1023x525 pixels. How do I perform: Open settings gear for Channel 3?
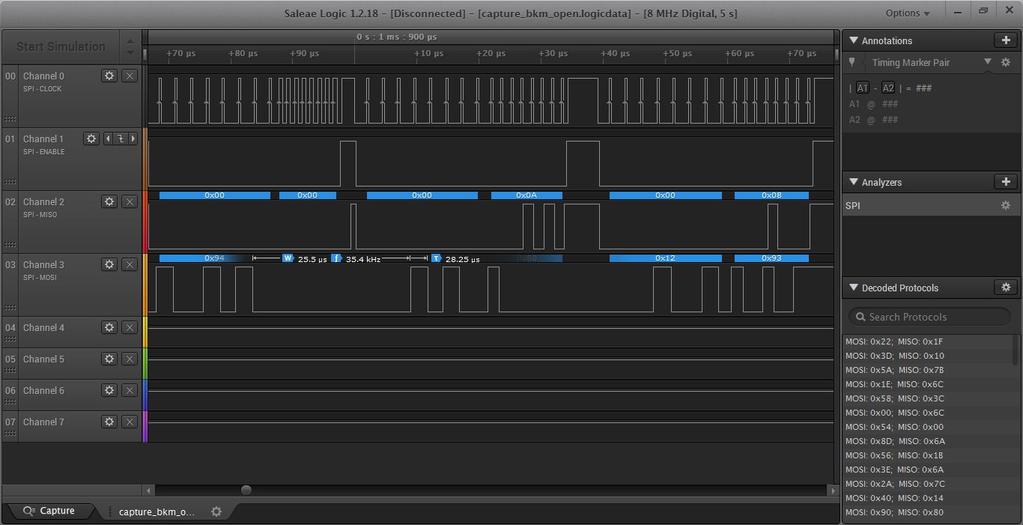click(110, 264)
